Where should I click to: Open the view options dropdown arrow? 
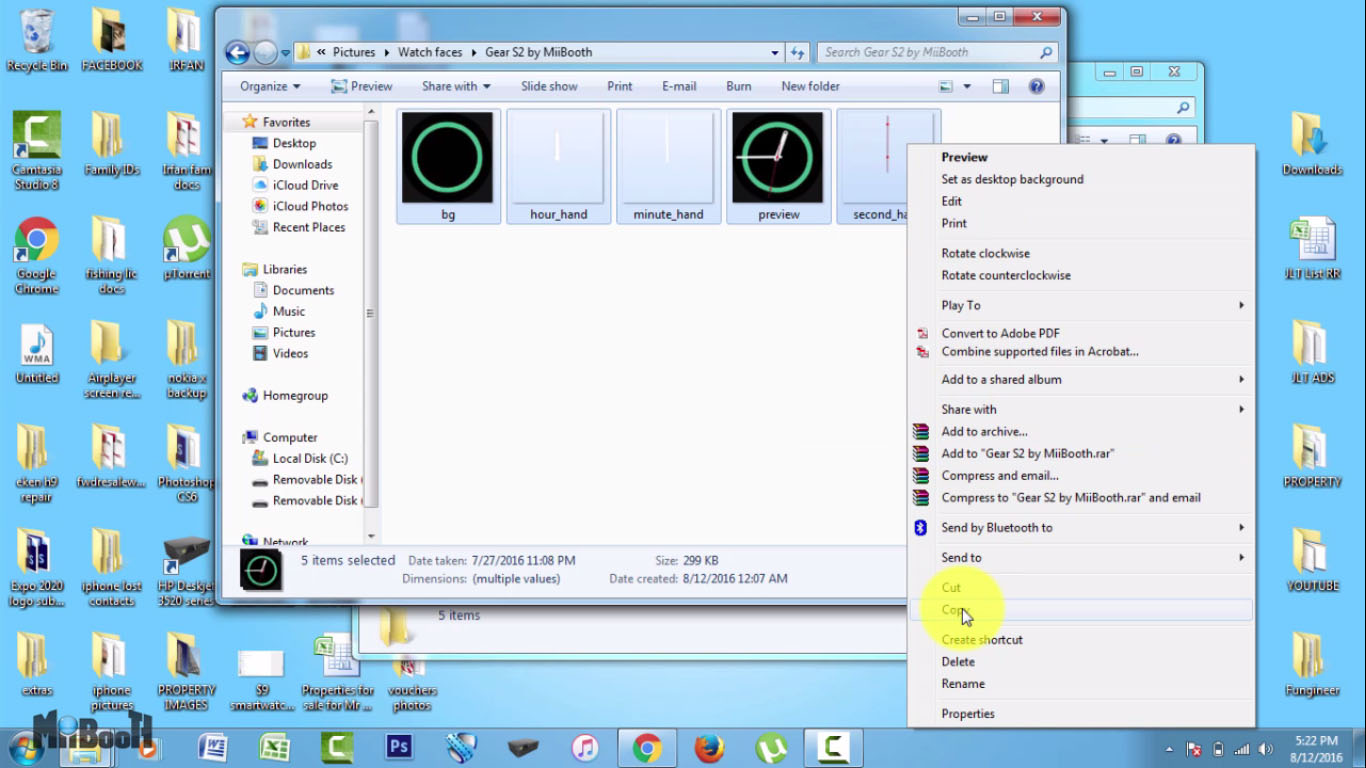967,86
